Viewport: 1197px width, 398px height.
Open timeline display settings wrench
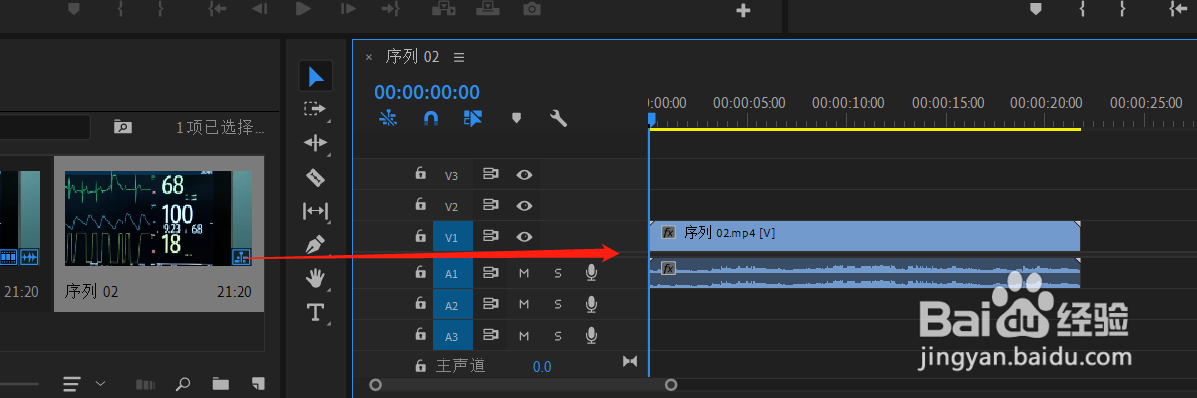(558, 118)
